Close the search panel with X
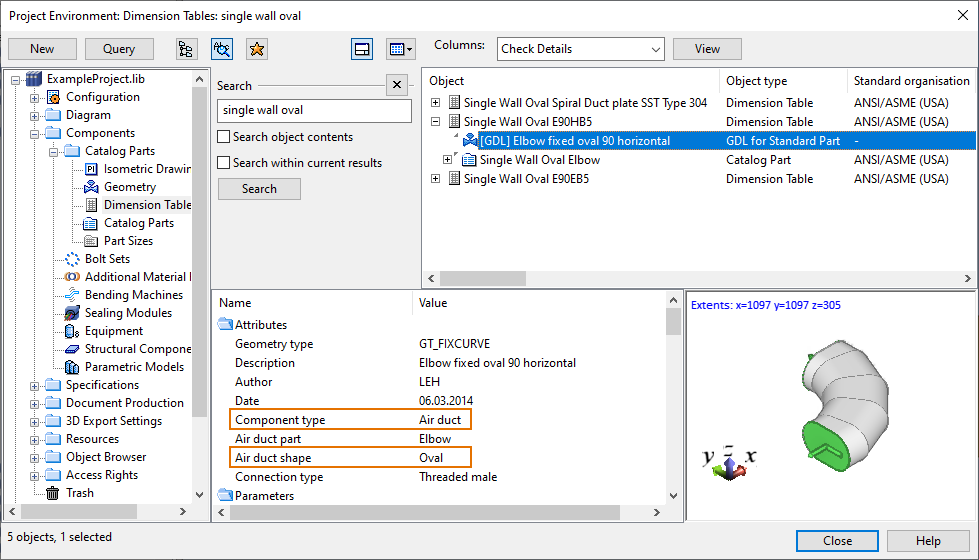Image resolution: width=979 pixels, height=560 pixels. pos(397,85)
